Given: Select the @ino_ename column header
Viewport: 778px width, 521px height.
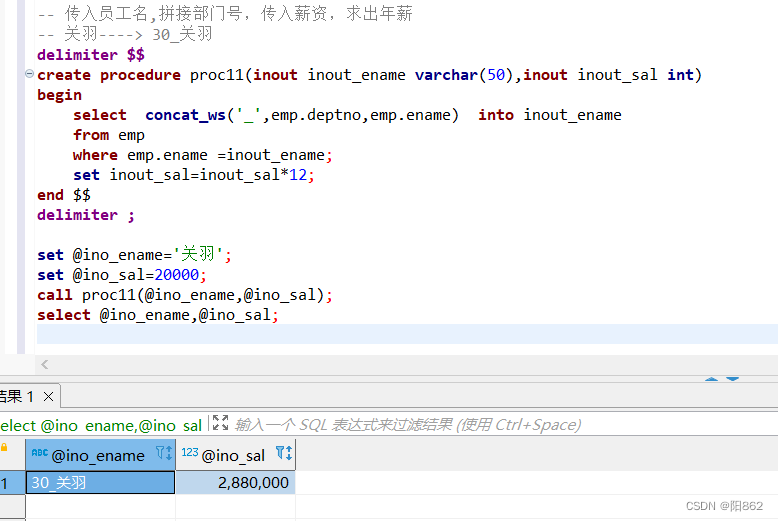Looking at the screenshot, I should click(x=98, y=455).
